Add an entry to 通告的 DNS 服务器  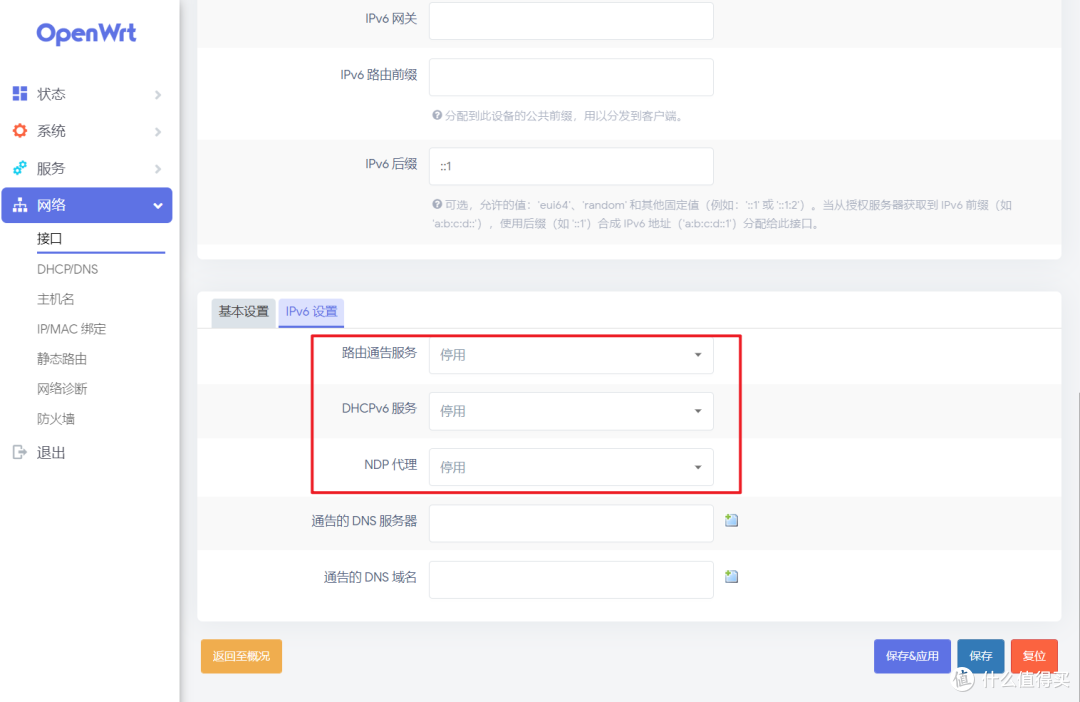click(x=731, y=519)
